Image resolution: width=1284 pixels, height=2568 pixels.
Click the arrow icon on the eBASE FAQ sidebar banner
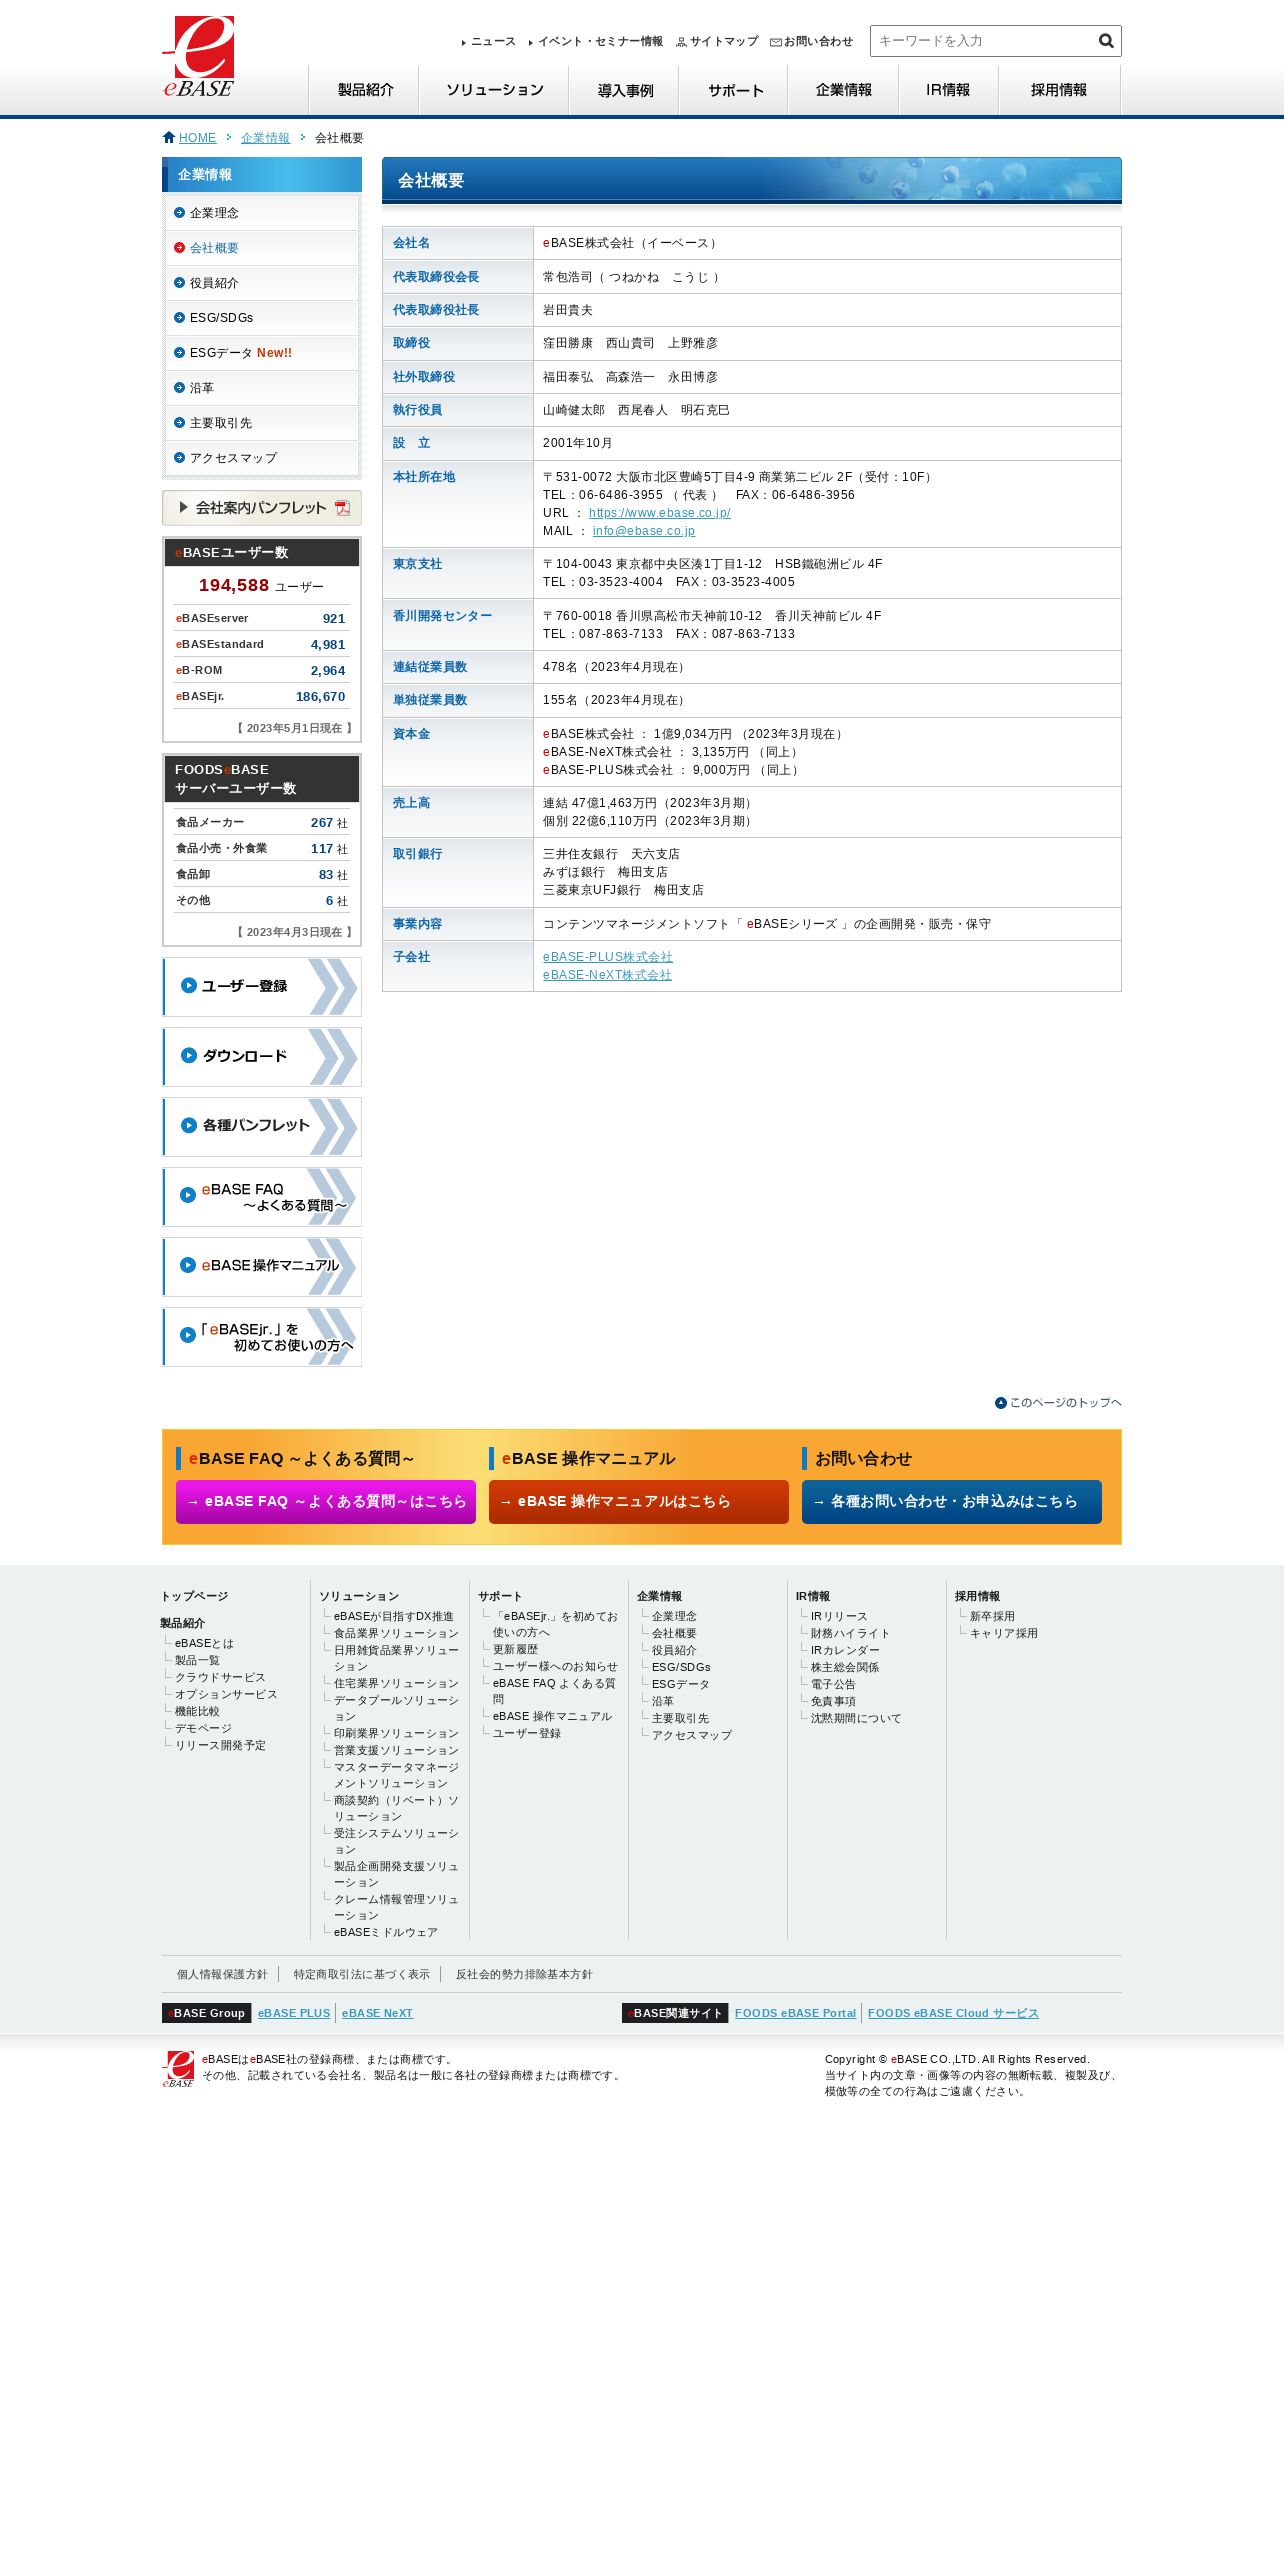tap(187, 1196)
